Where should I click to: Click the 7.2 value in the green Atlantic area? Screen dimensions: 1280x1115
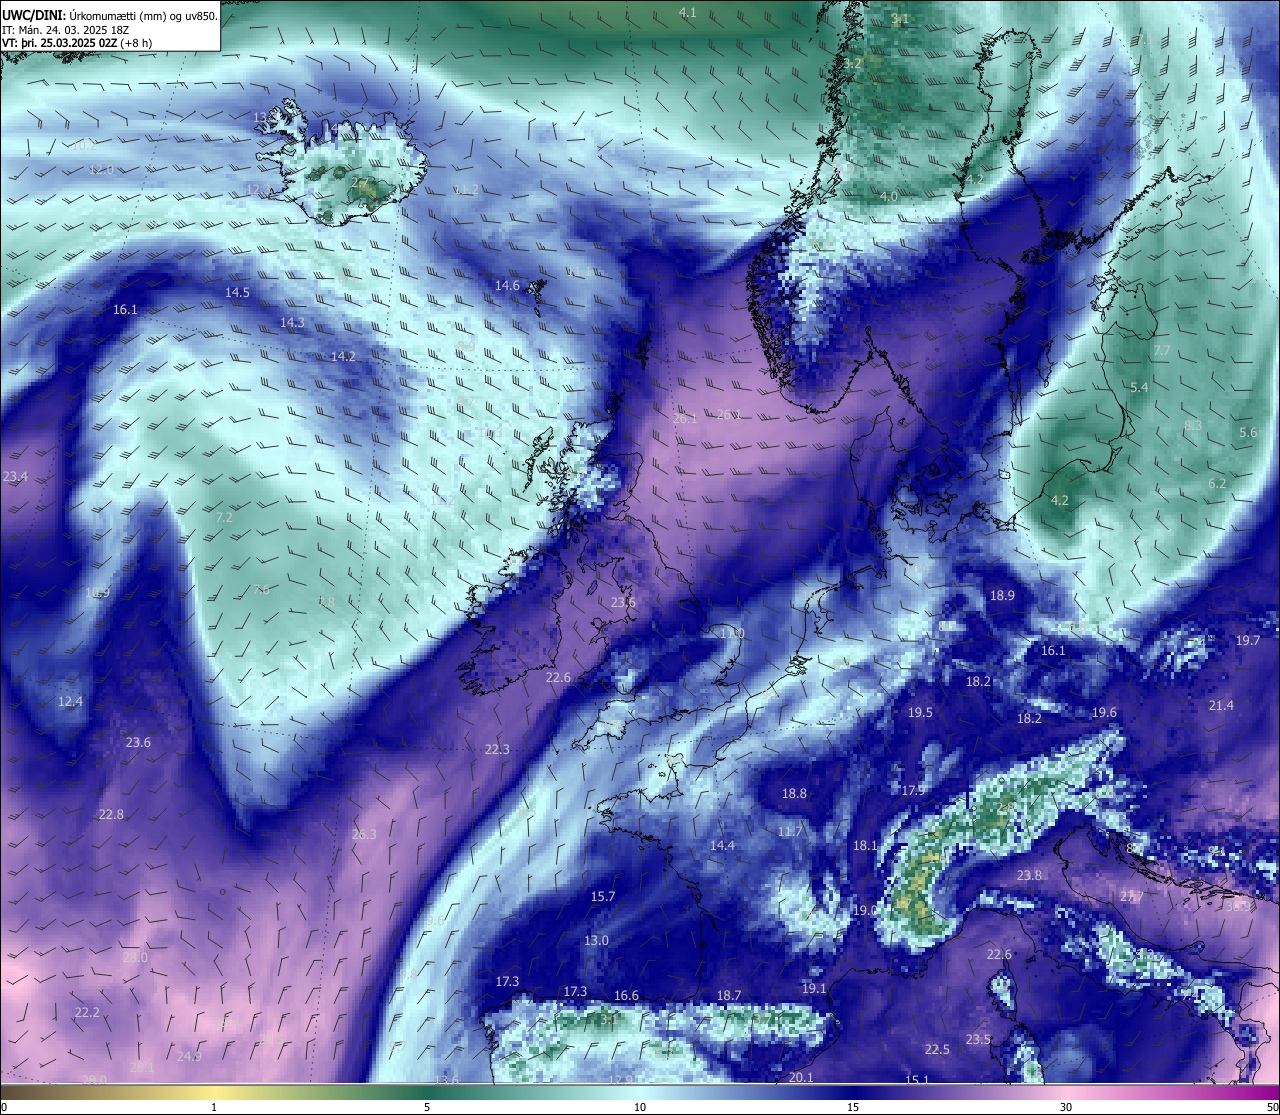tap(224, 518)
